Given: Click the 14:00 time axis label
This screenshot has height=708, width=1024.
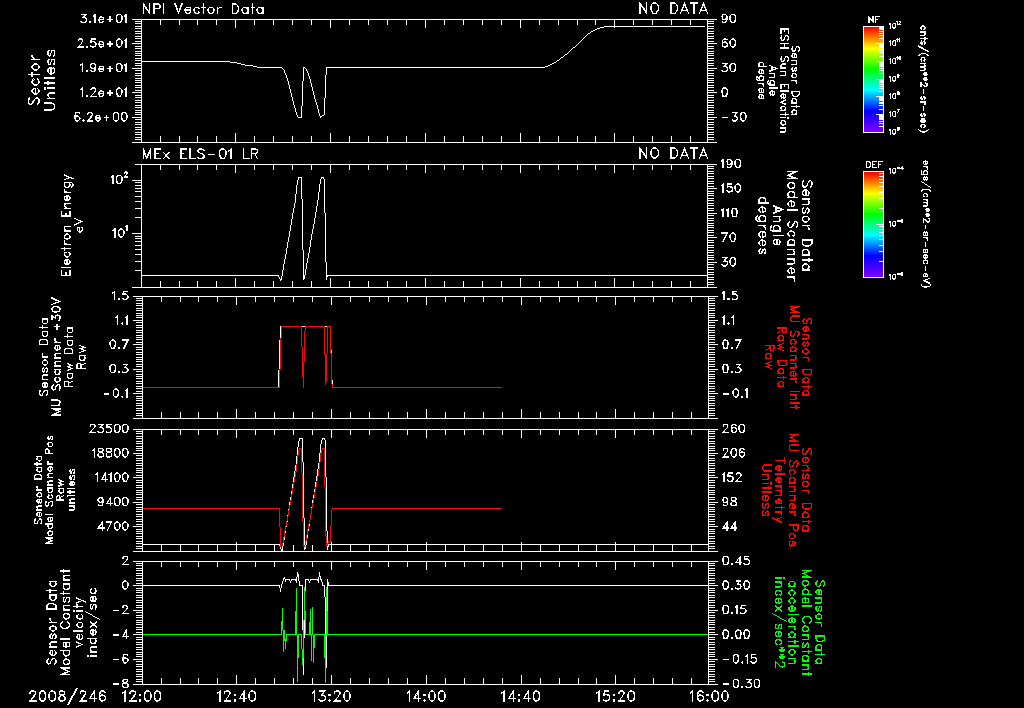Looking at the screenshot, I should coord(425,696).
